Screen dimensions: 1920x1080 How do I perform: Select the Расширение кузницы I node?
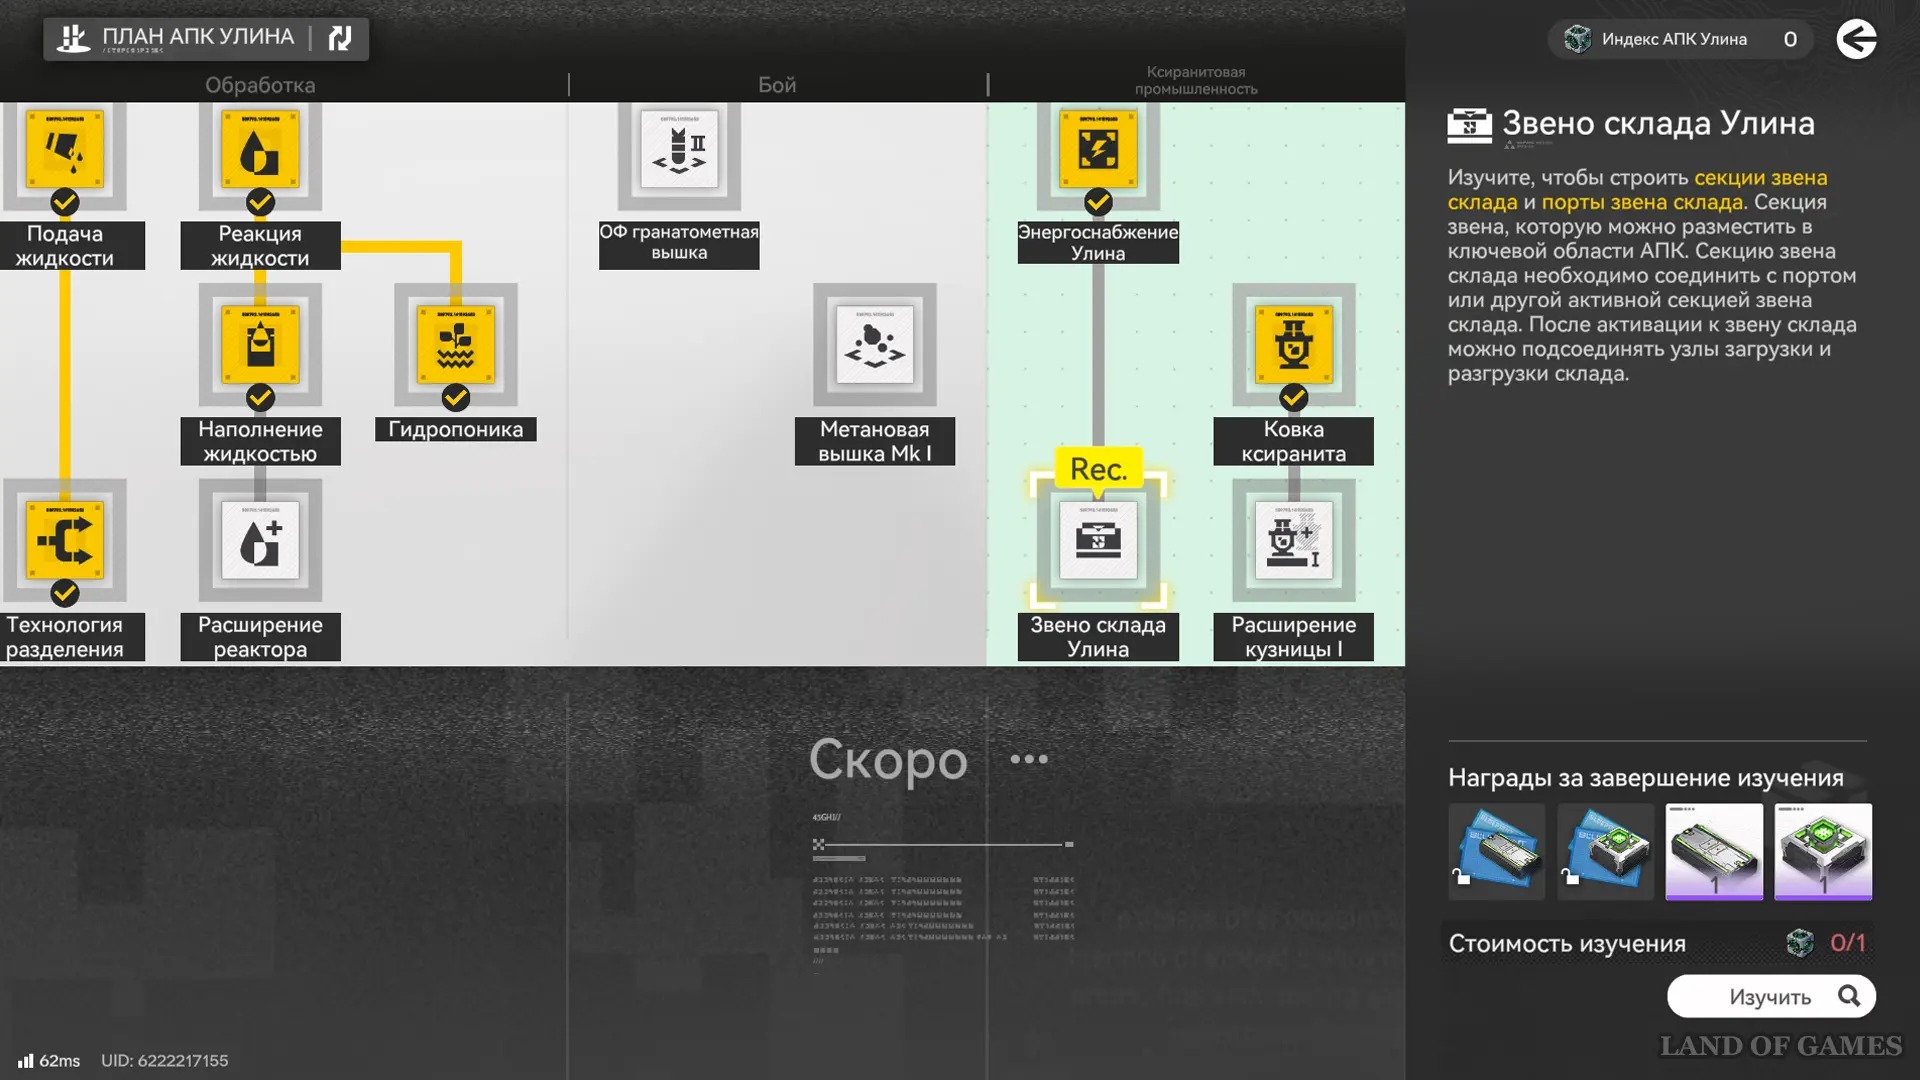pos(1294,541)
